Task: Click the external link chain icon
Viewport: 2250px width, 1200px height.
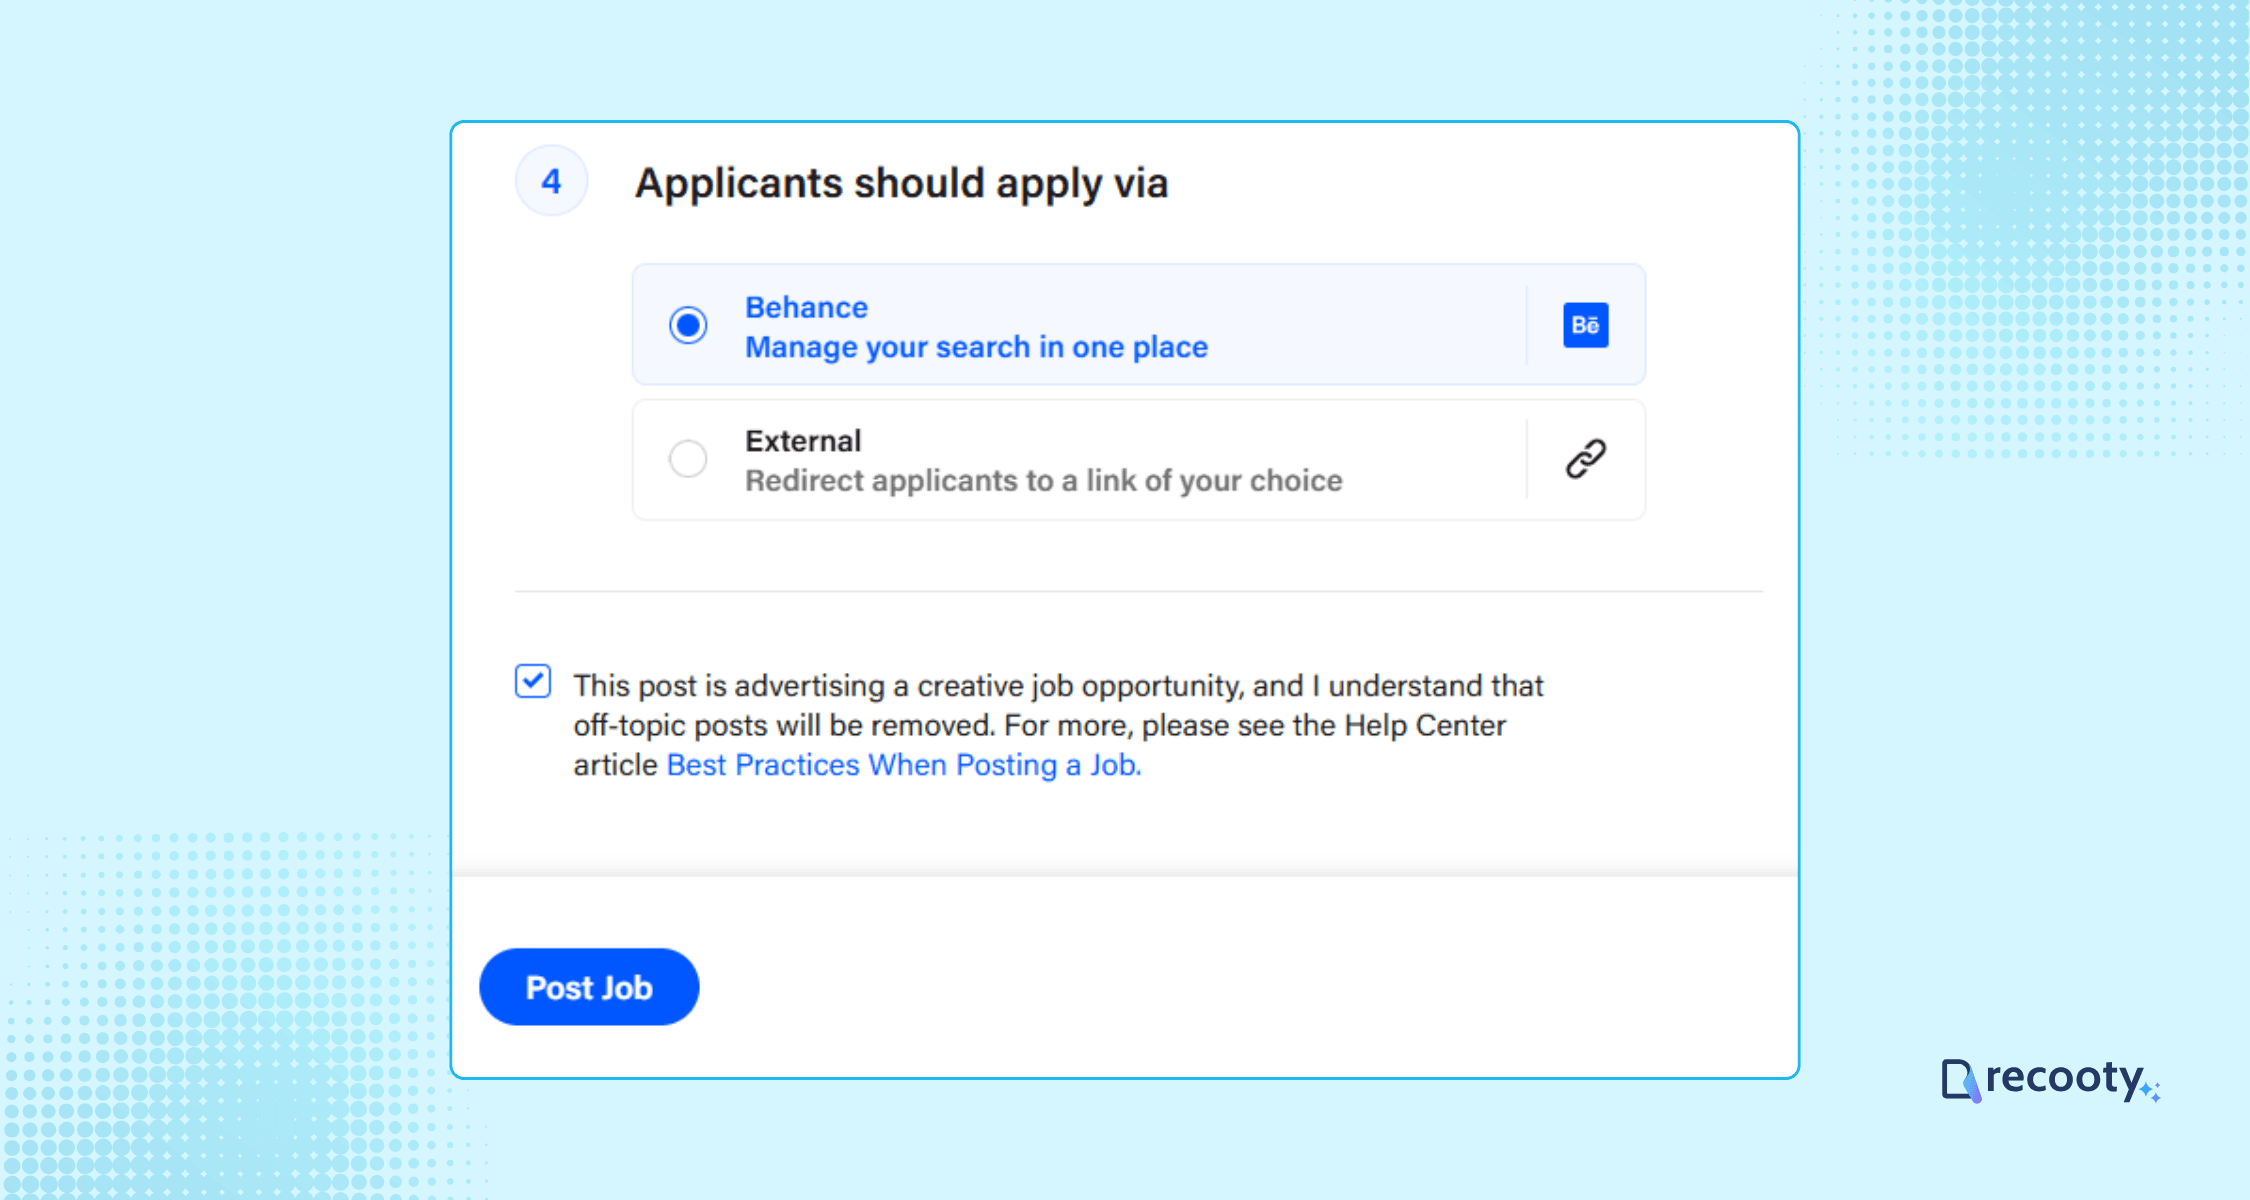Action: click(1588, 458)
